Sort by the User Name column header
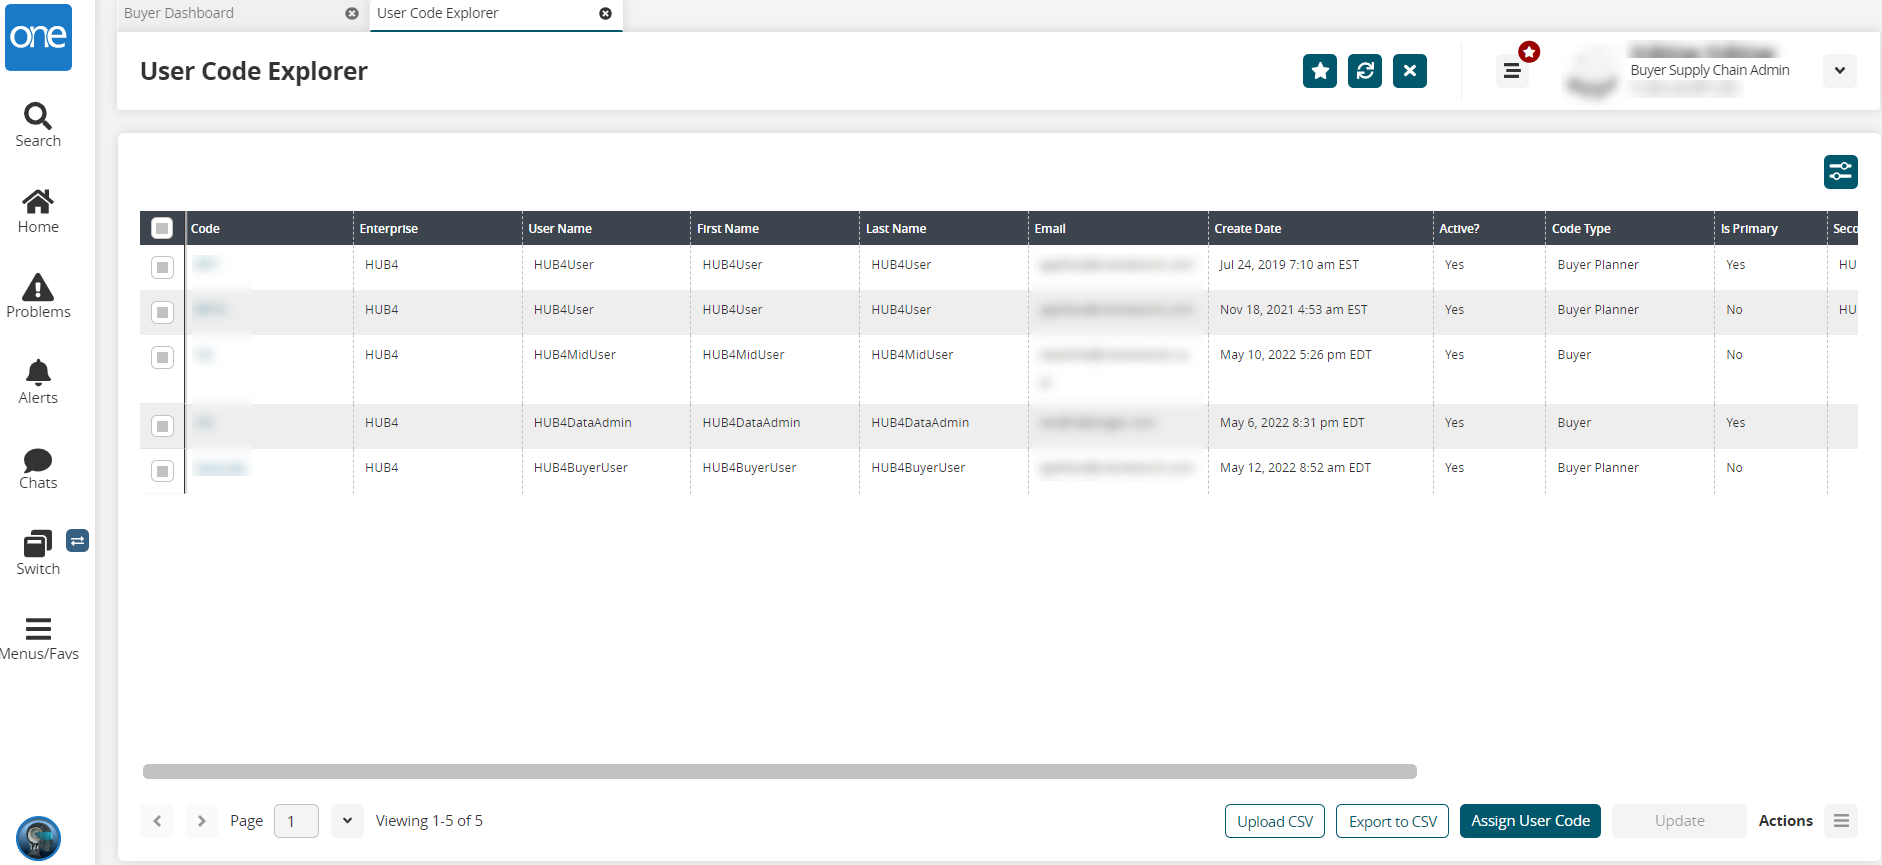This screenshot has width=1882, height=865. click(x=606, y=228)
